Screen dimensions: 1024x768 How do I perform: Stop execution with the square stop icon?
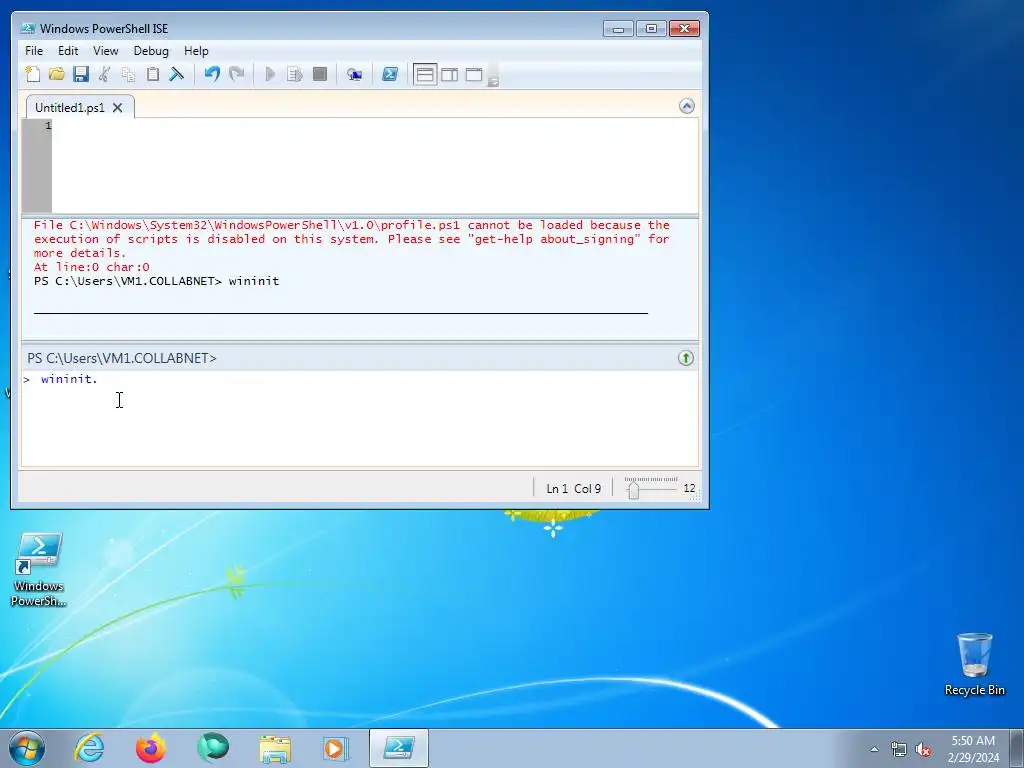319,74
